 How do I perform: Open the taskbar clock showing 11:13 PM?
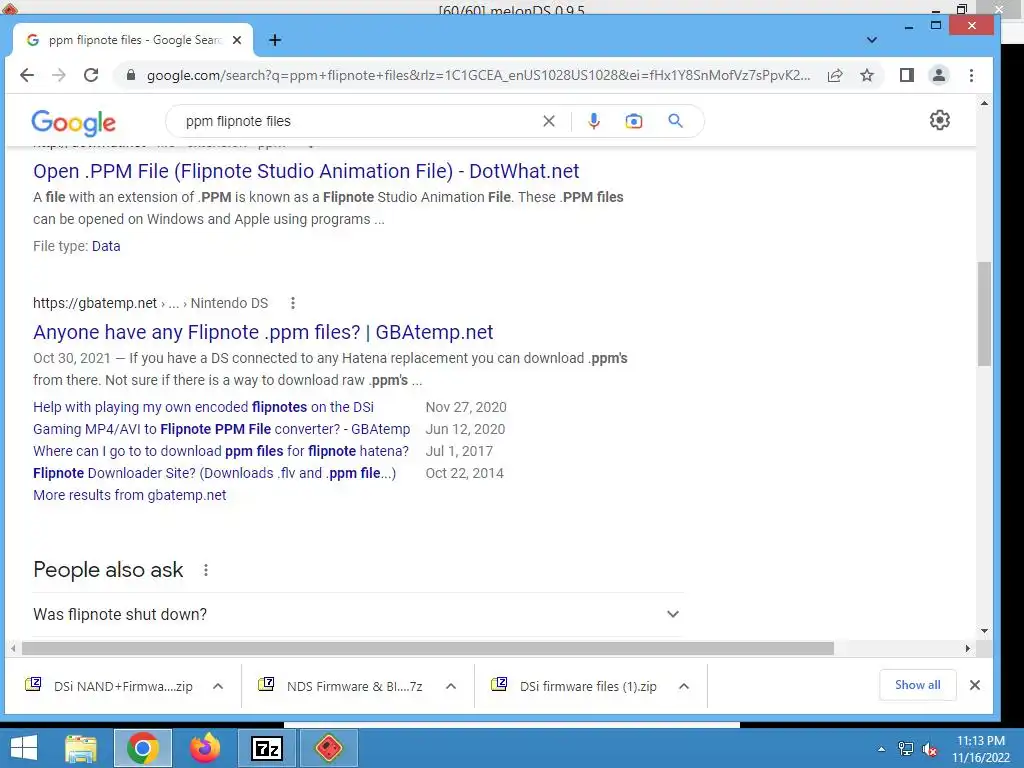[980, 749]
